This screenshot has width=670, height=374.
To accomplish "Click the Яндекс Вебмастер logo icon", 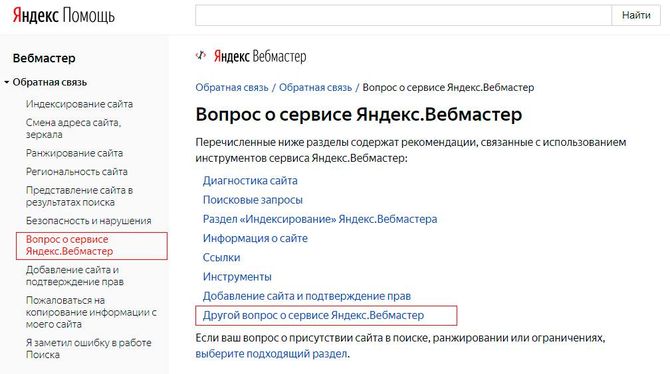I will click(201, 56).
